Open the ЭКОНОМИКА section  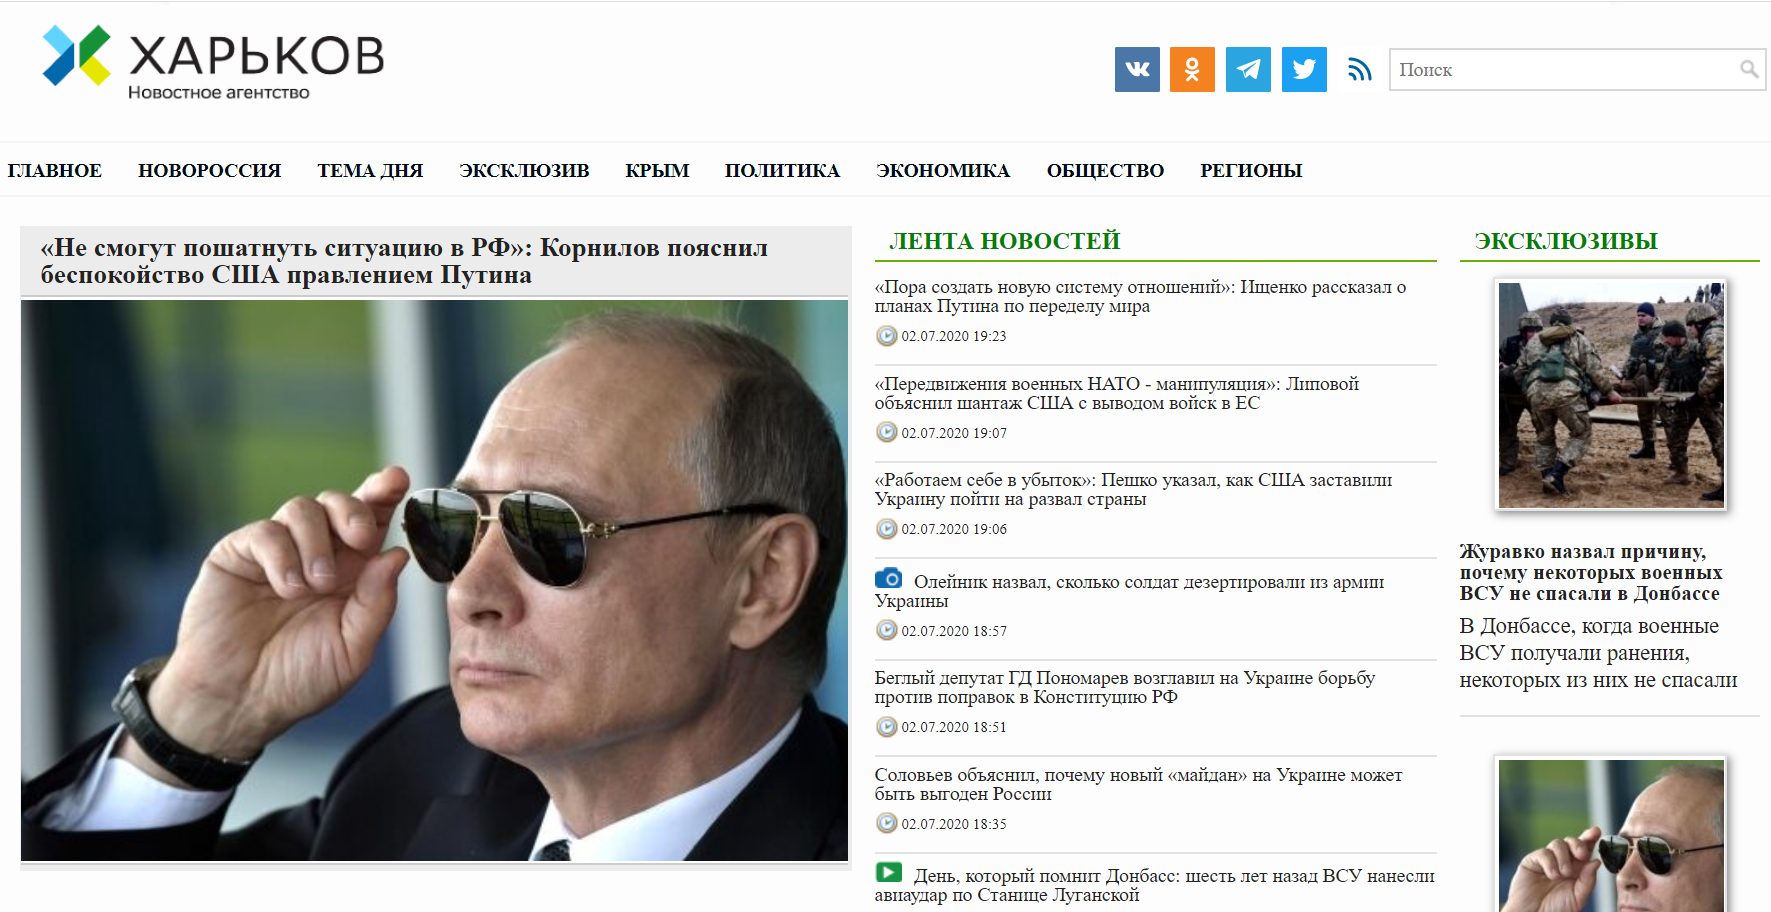(x=943, y=170)
